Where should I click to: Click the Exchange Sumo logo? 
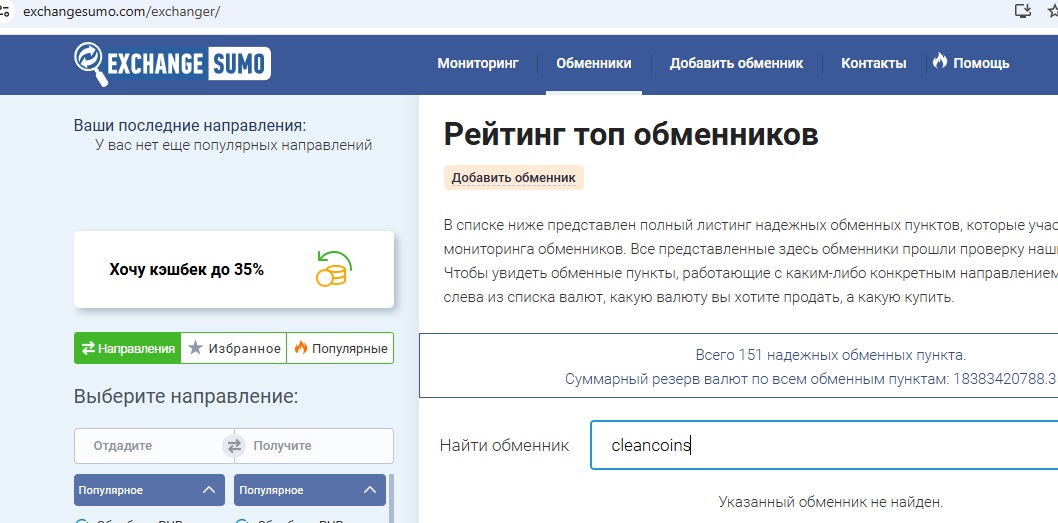tap(172, 64)
